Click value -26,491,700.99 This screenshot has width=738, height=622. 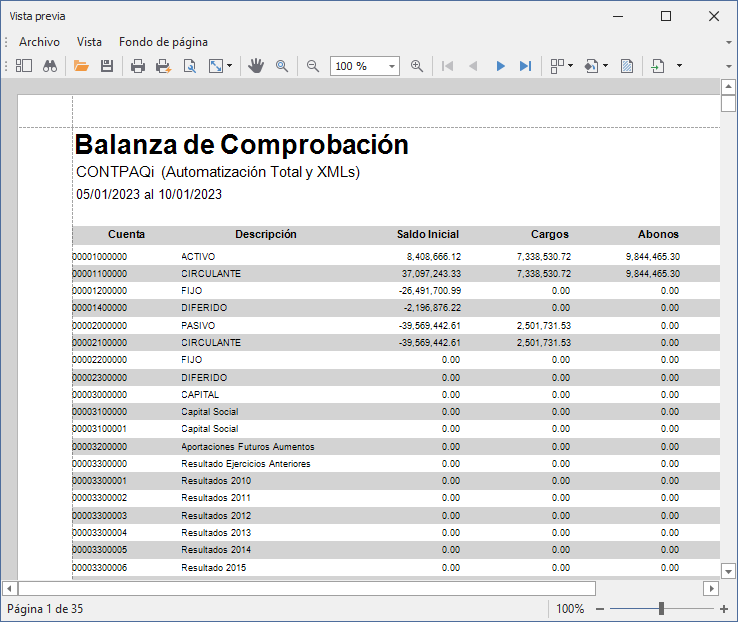[430, 291]
